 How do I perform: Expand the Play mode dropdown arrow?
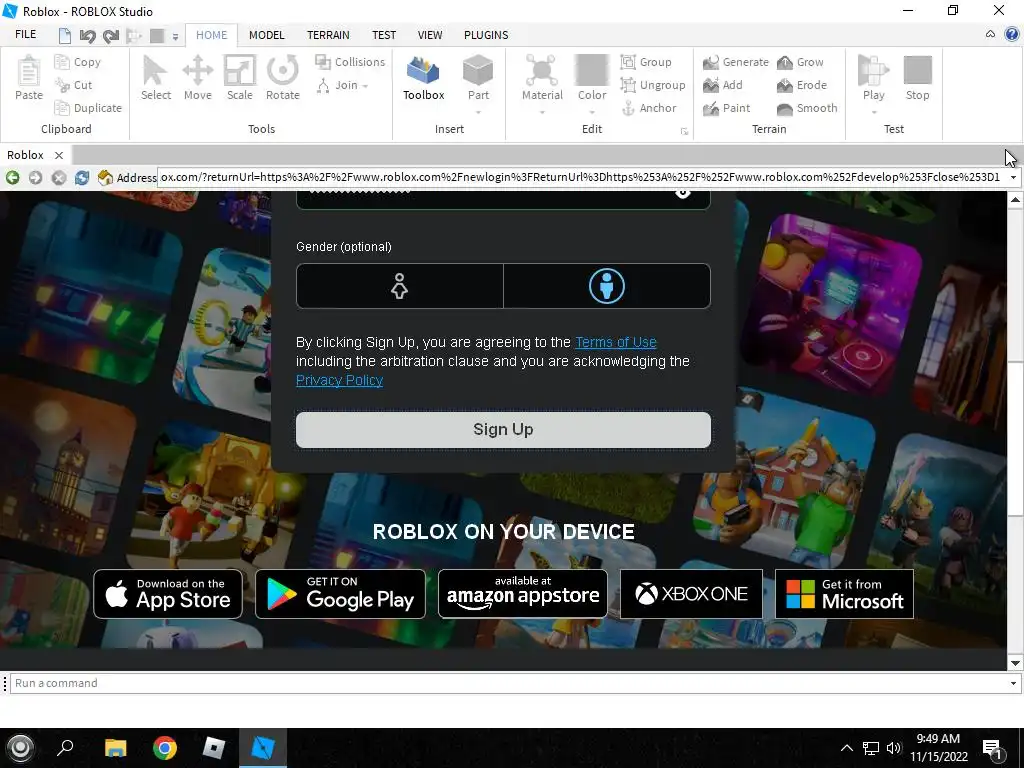tap(873, 112)
